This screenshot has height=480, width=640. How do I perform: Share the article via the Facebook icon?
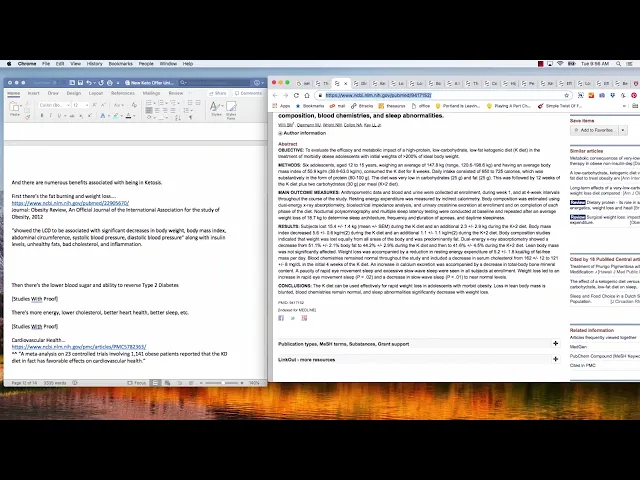[281, 318]
